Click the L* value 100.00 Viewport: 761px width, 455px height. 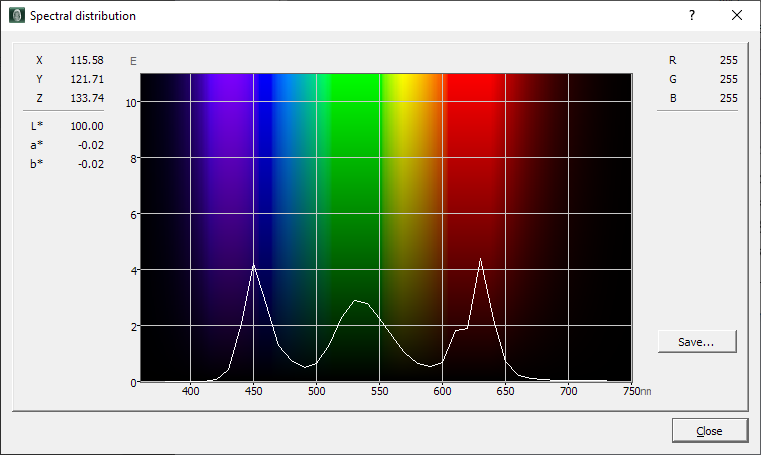coord(87,126)
